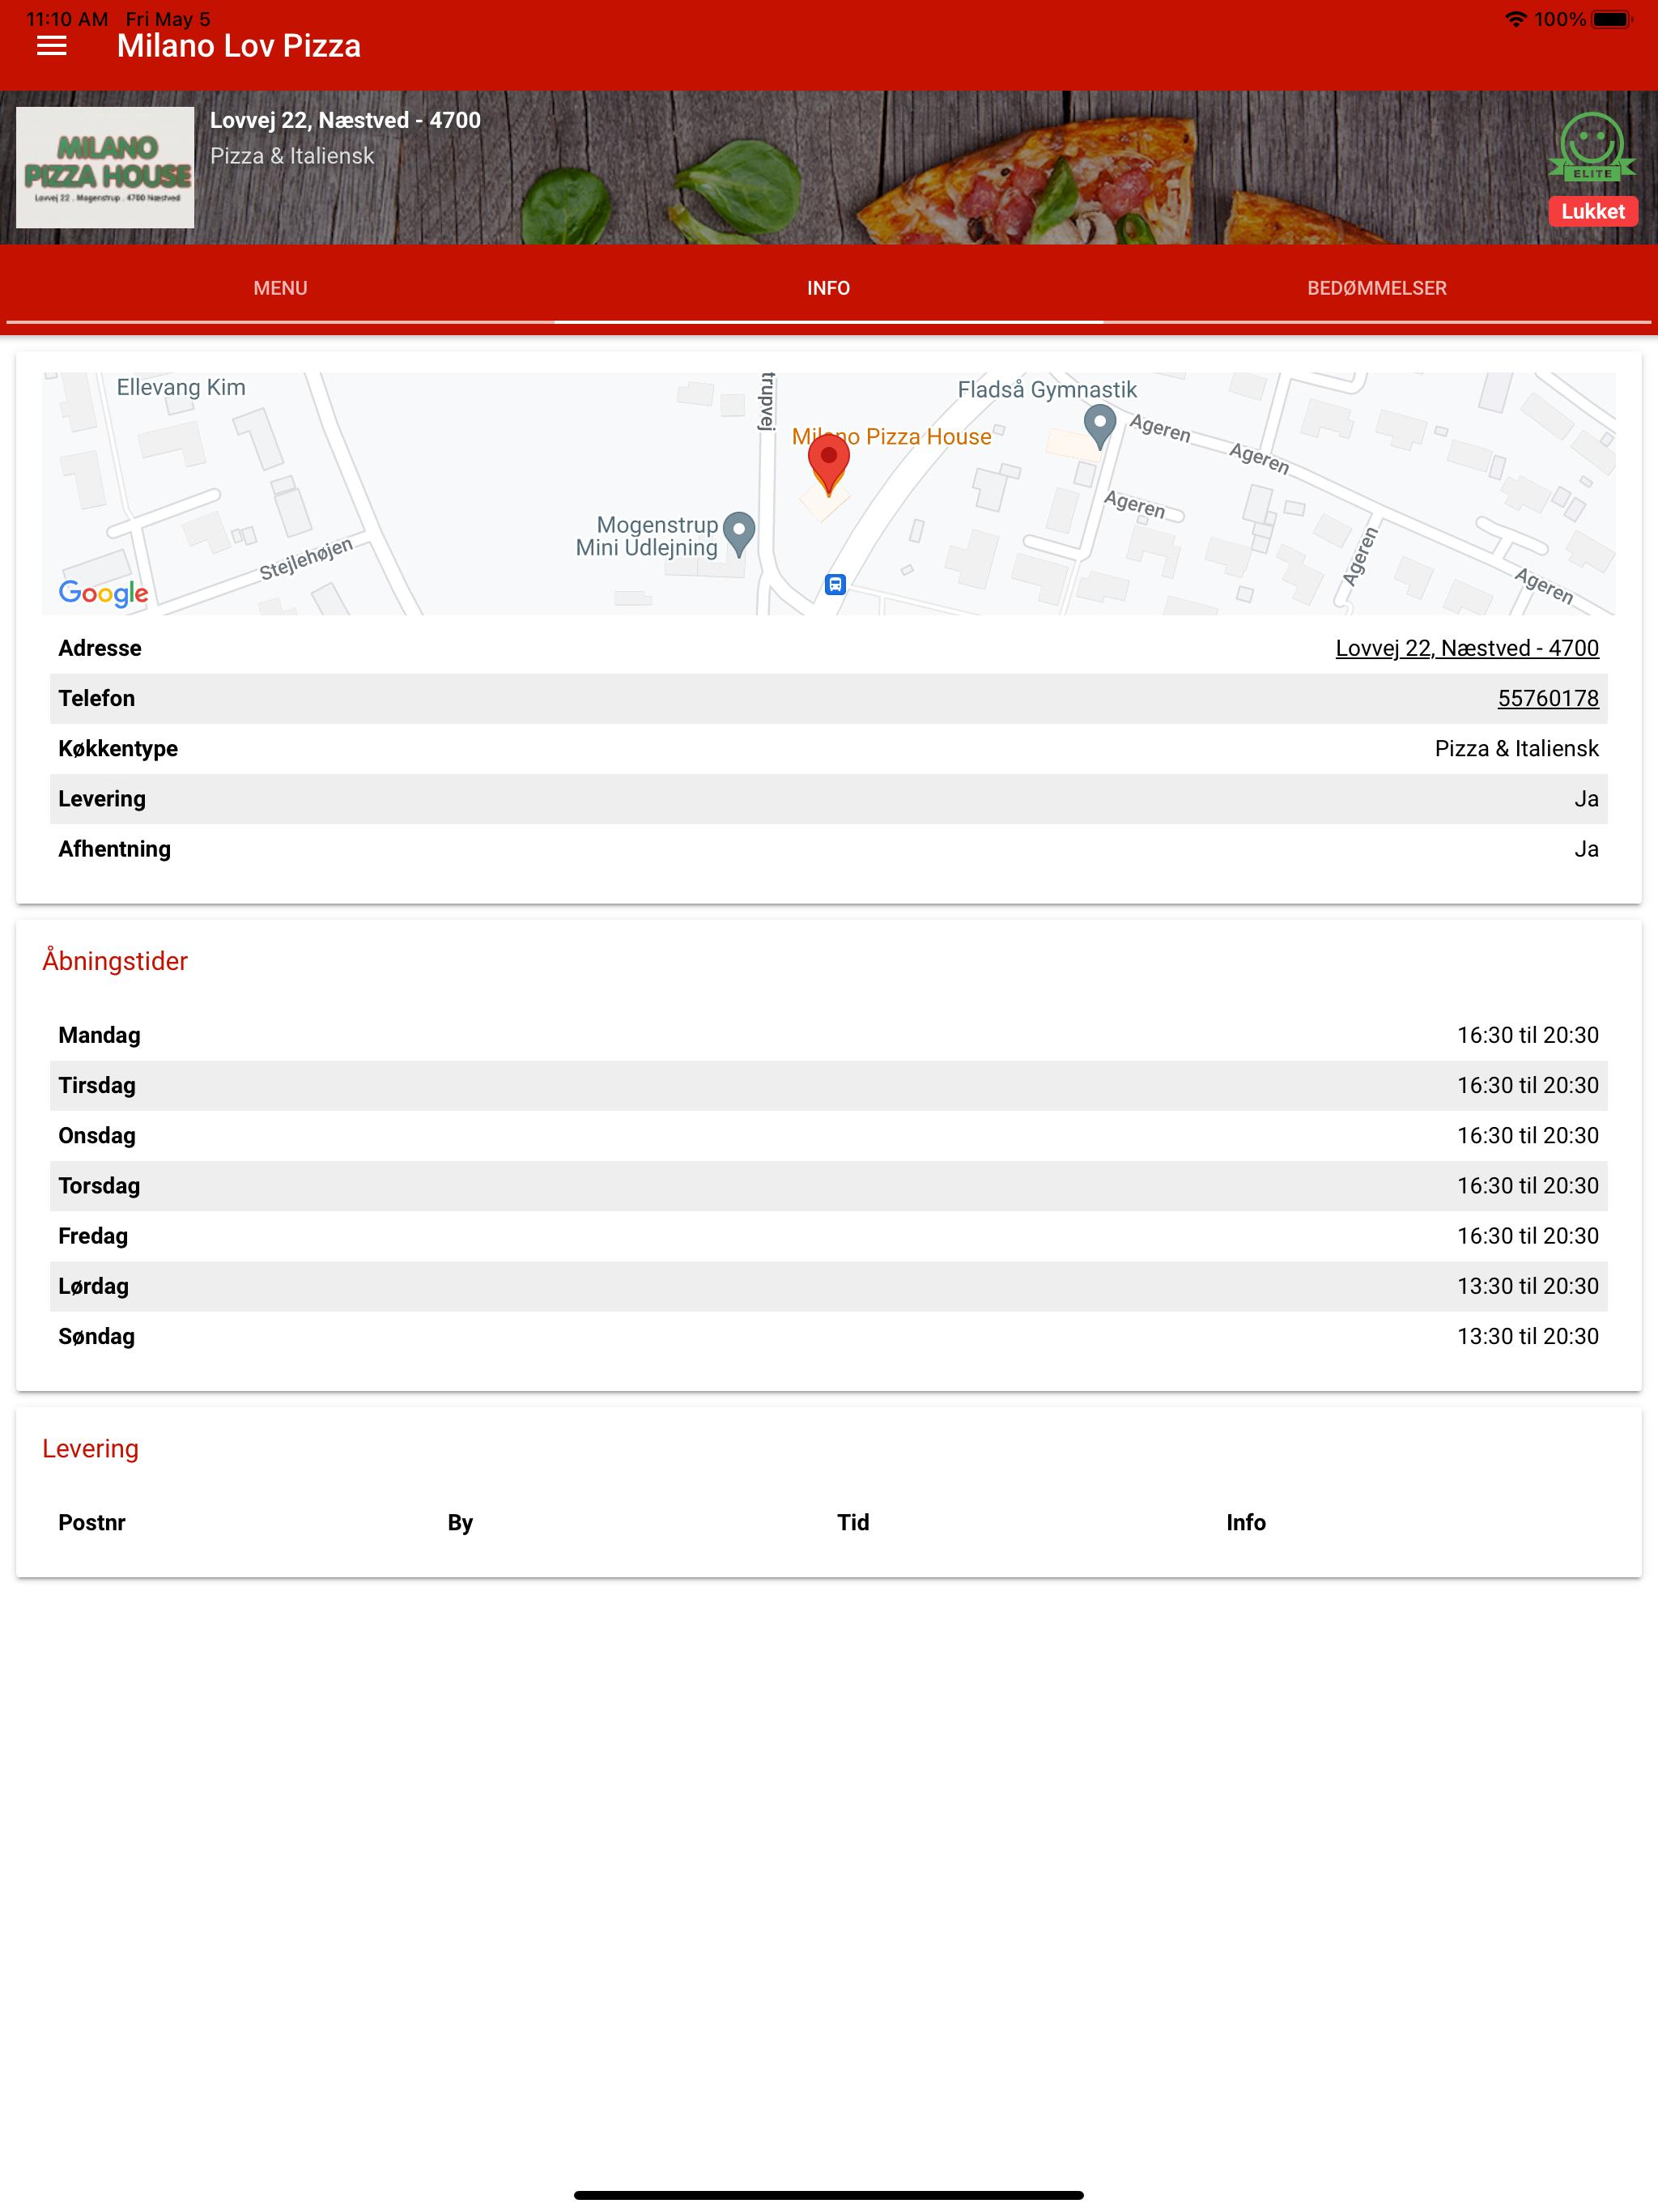Image resolution: width=1658 pixels, height=2212 pixels.
Task: Open the Lovvej 22, Næstved address link
Action: pyautogui.click(x=1467, y=648)
